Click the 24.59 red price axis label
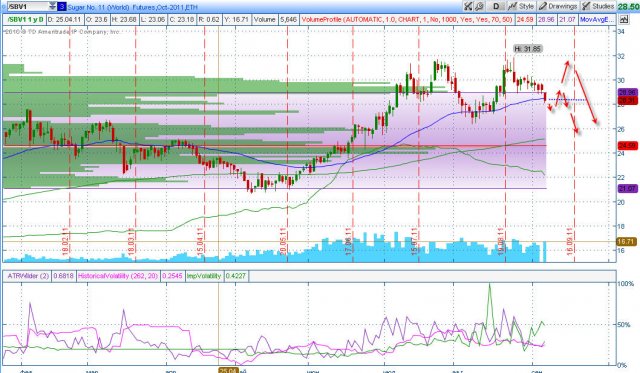This screenshot has width=640, height=373. [x=627, y=145]
